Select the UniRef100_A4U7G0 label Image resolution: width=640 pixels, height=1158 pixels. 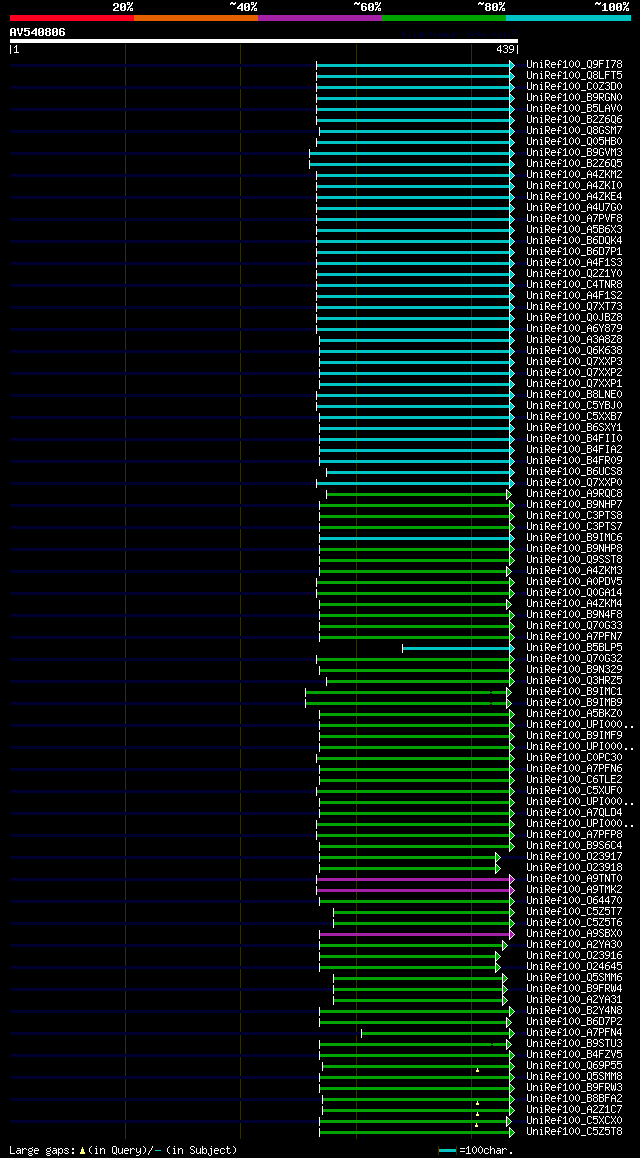pyautogui.click(x=574, y=208)
